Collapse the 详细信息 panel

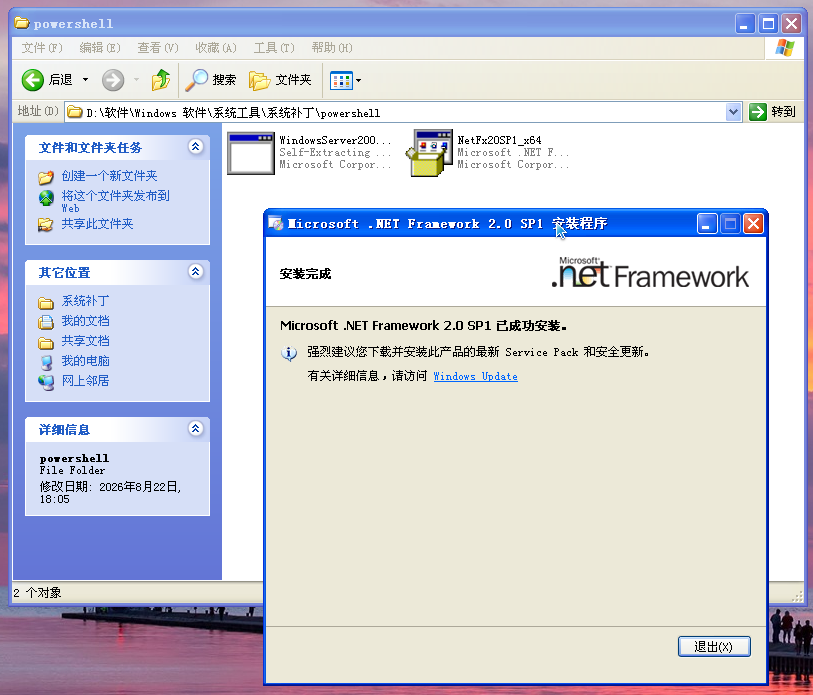pyautogui.click(x=195, y=429)
